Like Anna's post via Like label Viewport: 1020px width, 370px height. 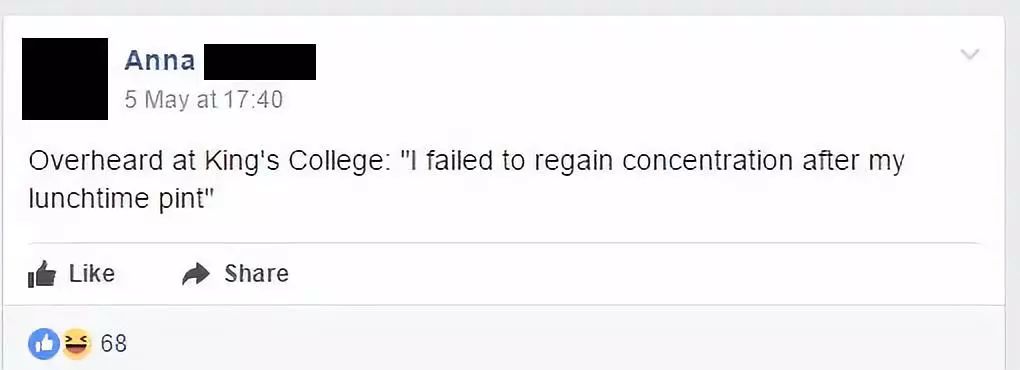click(x=92, y=274)
